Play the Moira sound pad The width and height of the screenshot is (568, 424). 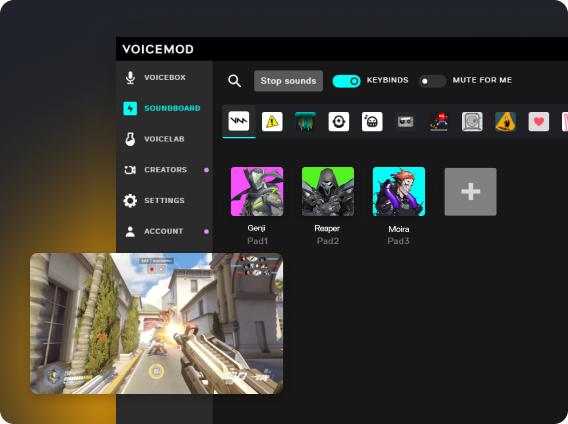point(399,191)
